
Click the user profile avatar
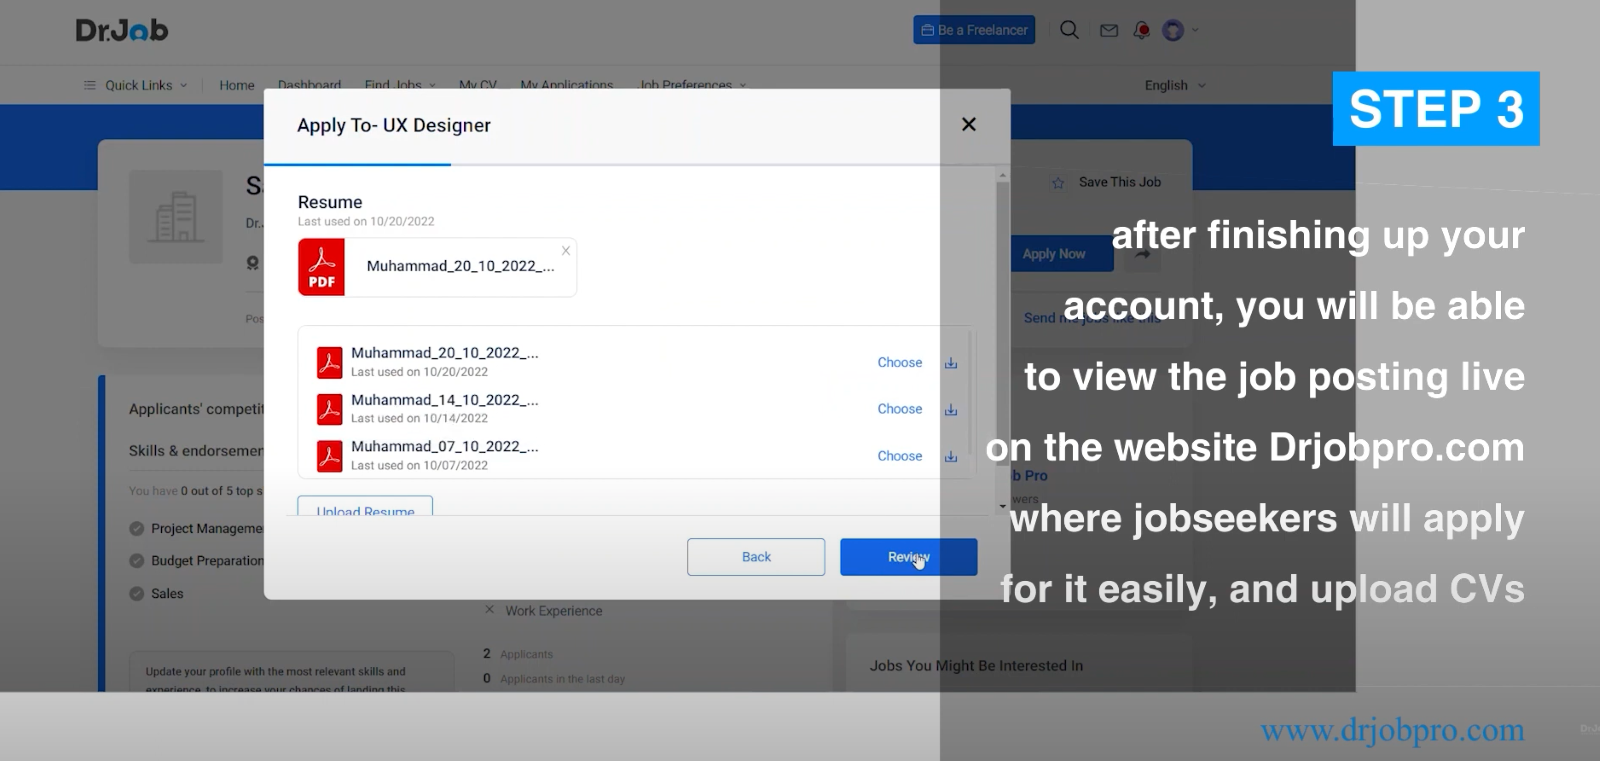pyautogui.click(x=1173, y=30)
